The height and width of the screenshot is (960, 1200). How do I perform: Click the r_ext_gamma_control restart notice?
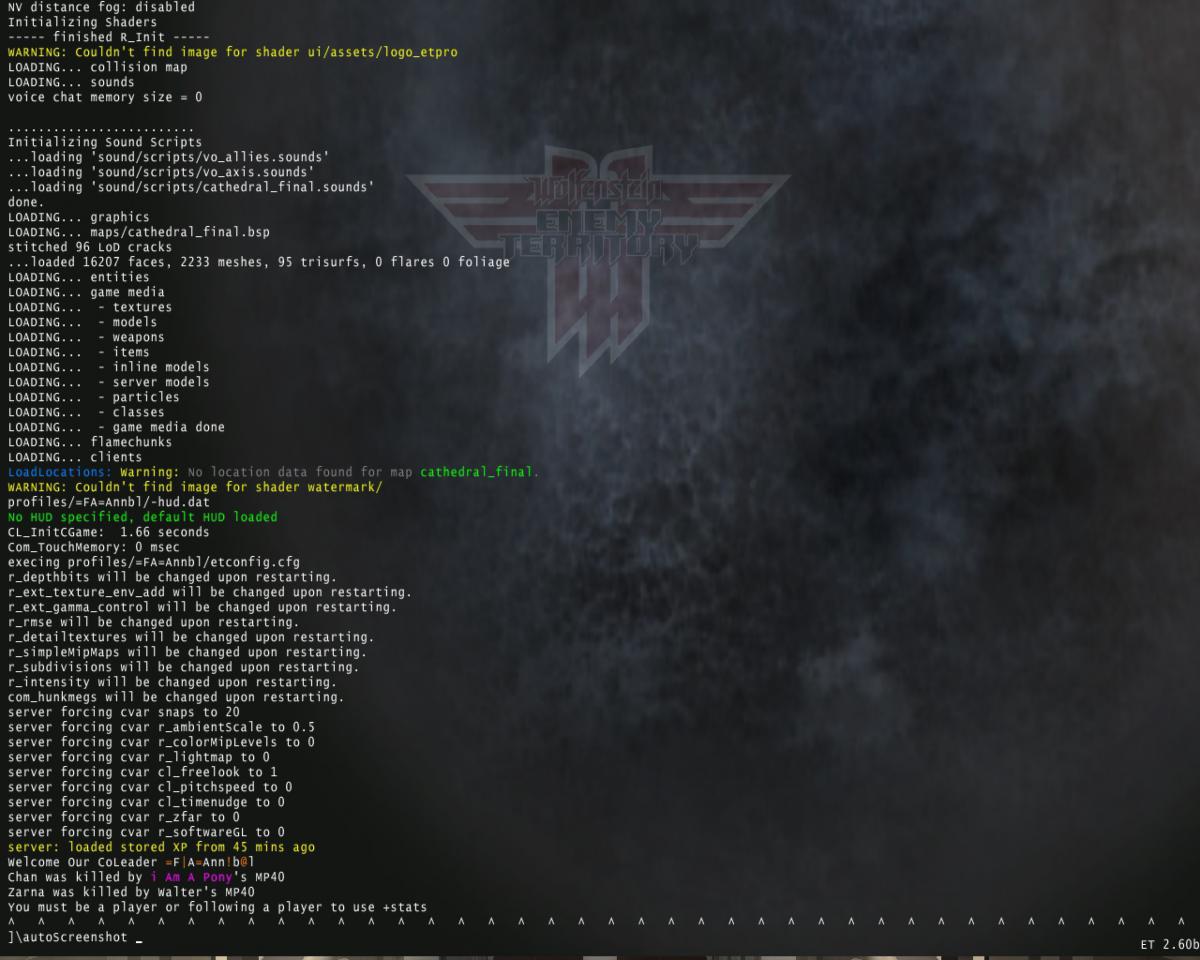pyautogui.click(x=202, y=607)
